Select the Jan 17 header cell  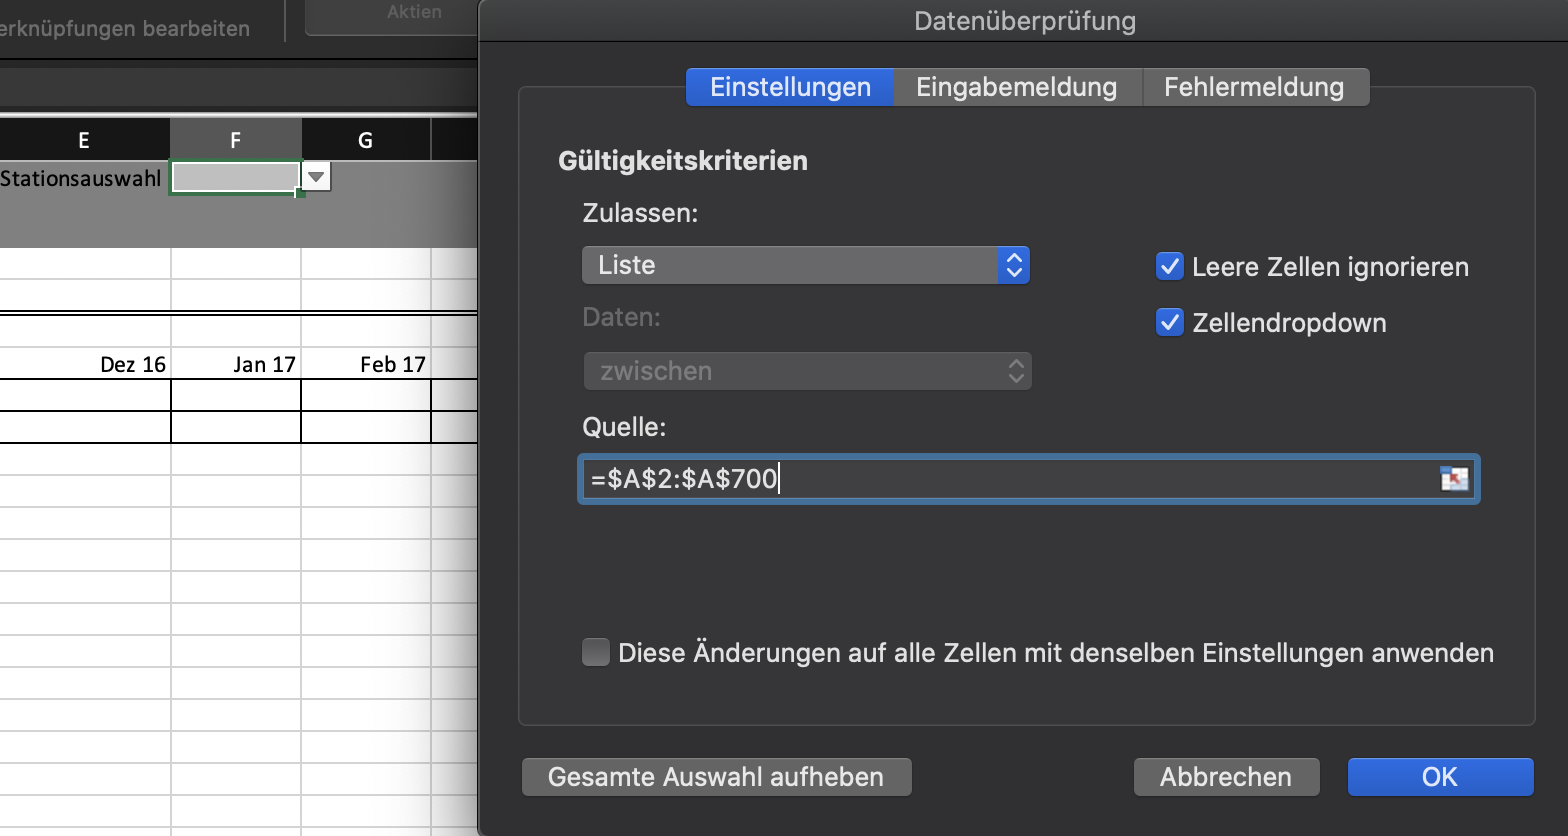click(236, 364)
